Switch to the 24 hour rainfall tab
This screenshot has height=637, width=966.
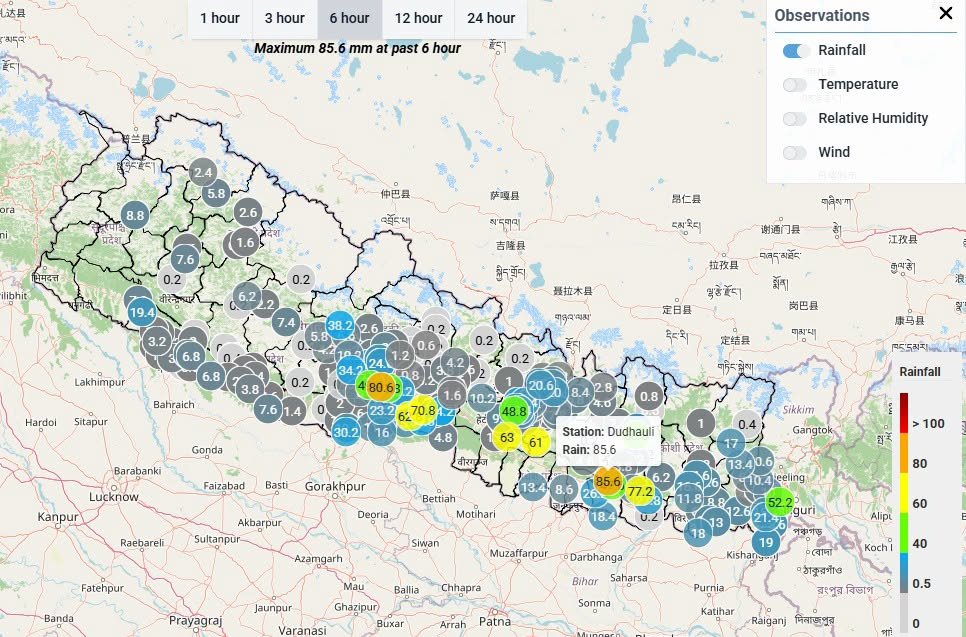point(490,18)
